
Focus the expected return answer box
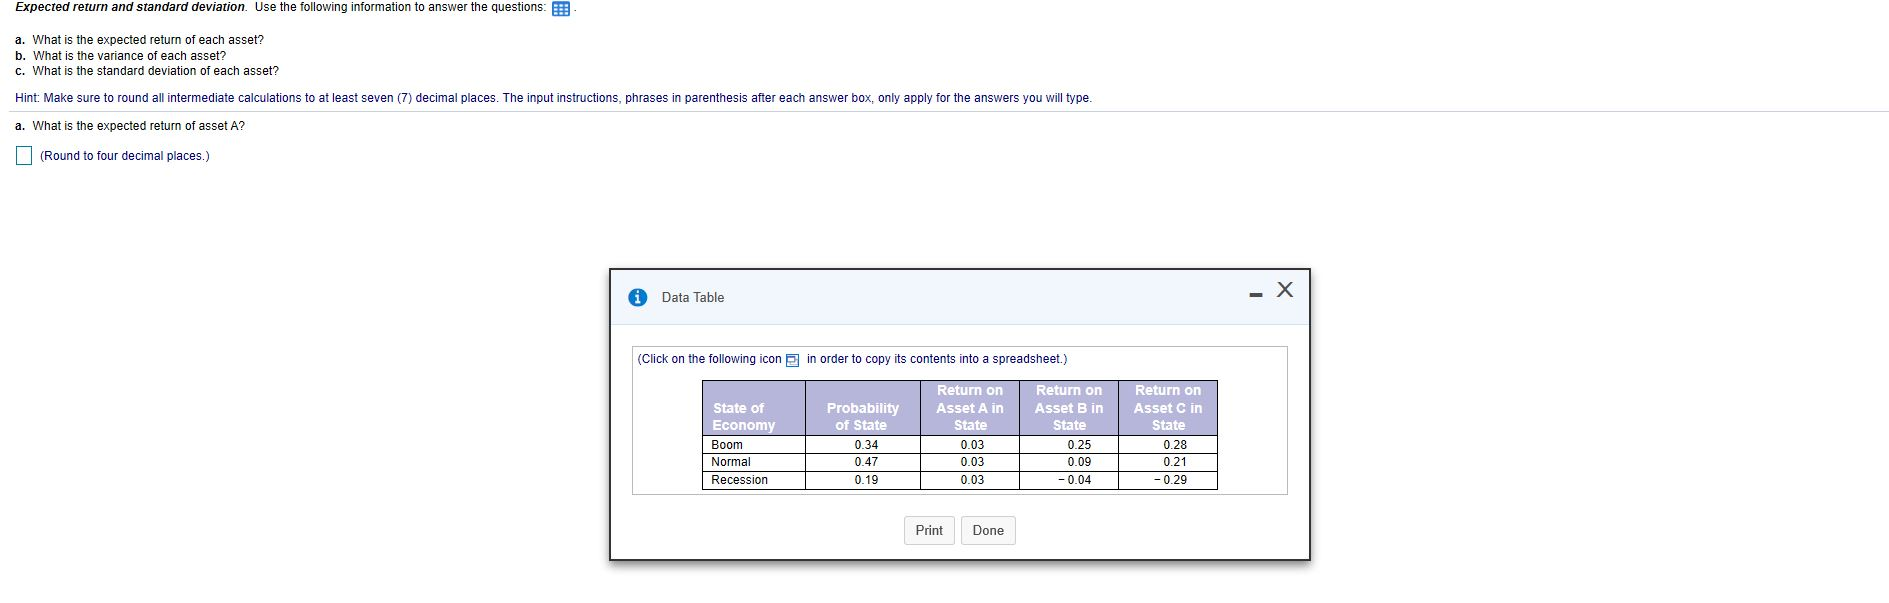[24, 156]
